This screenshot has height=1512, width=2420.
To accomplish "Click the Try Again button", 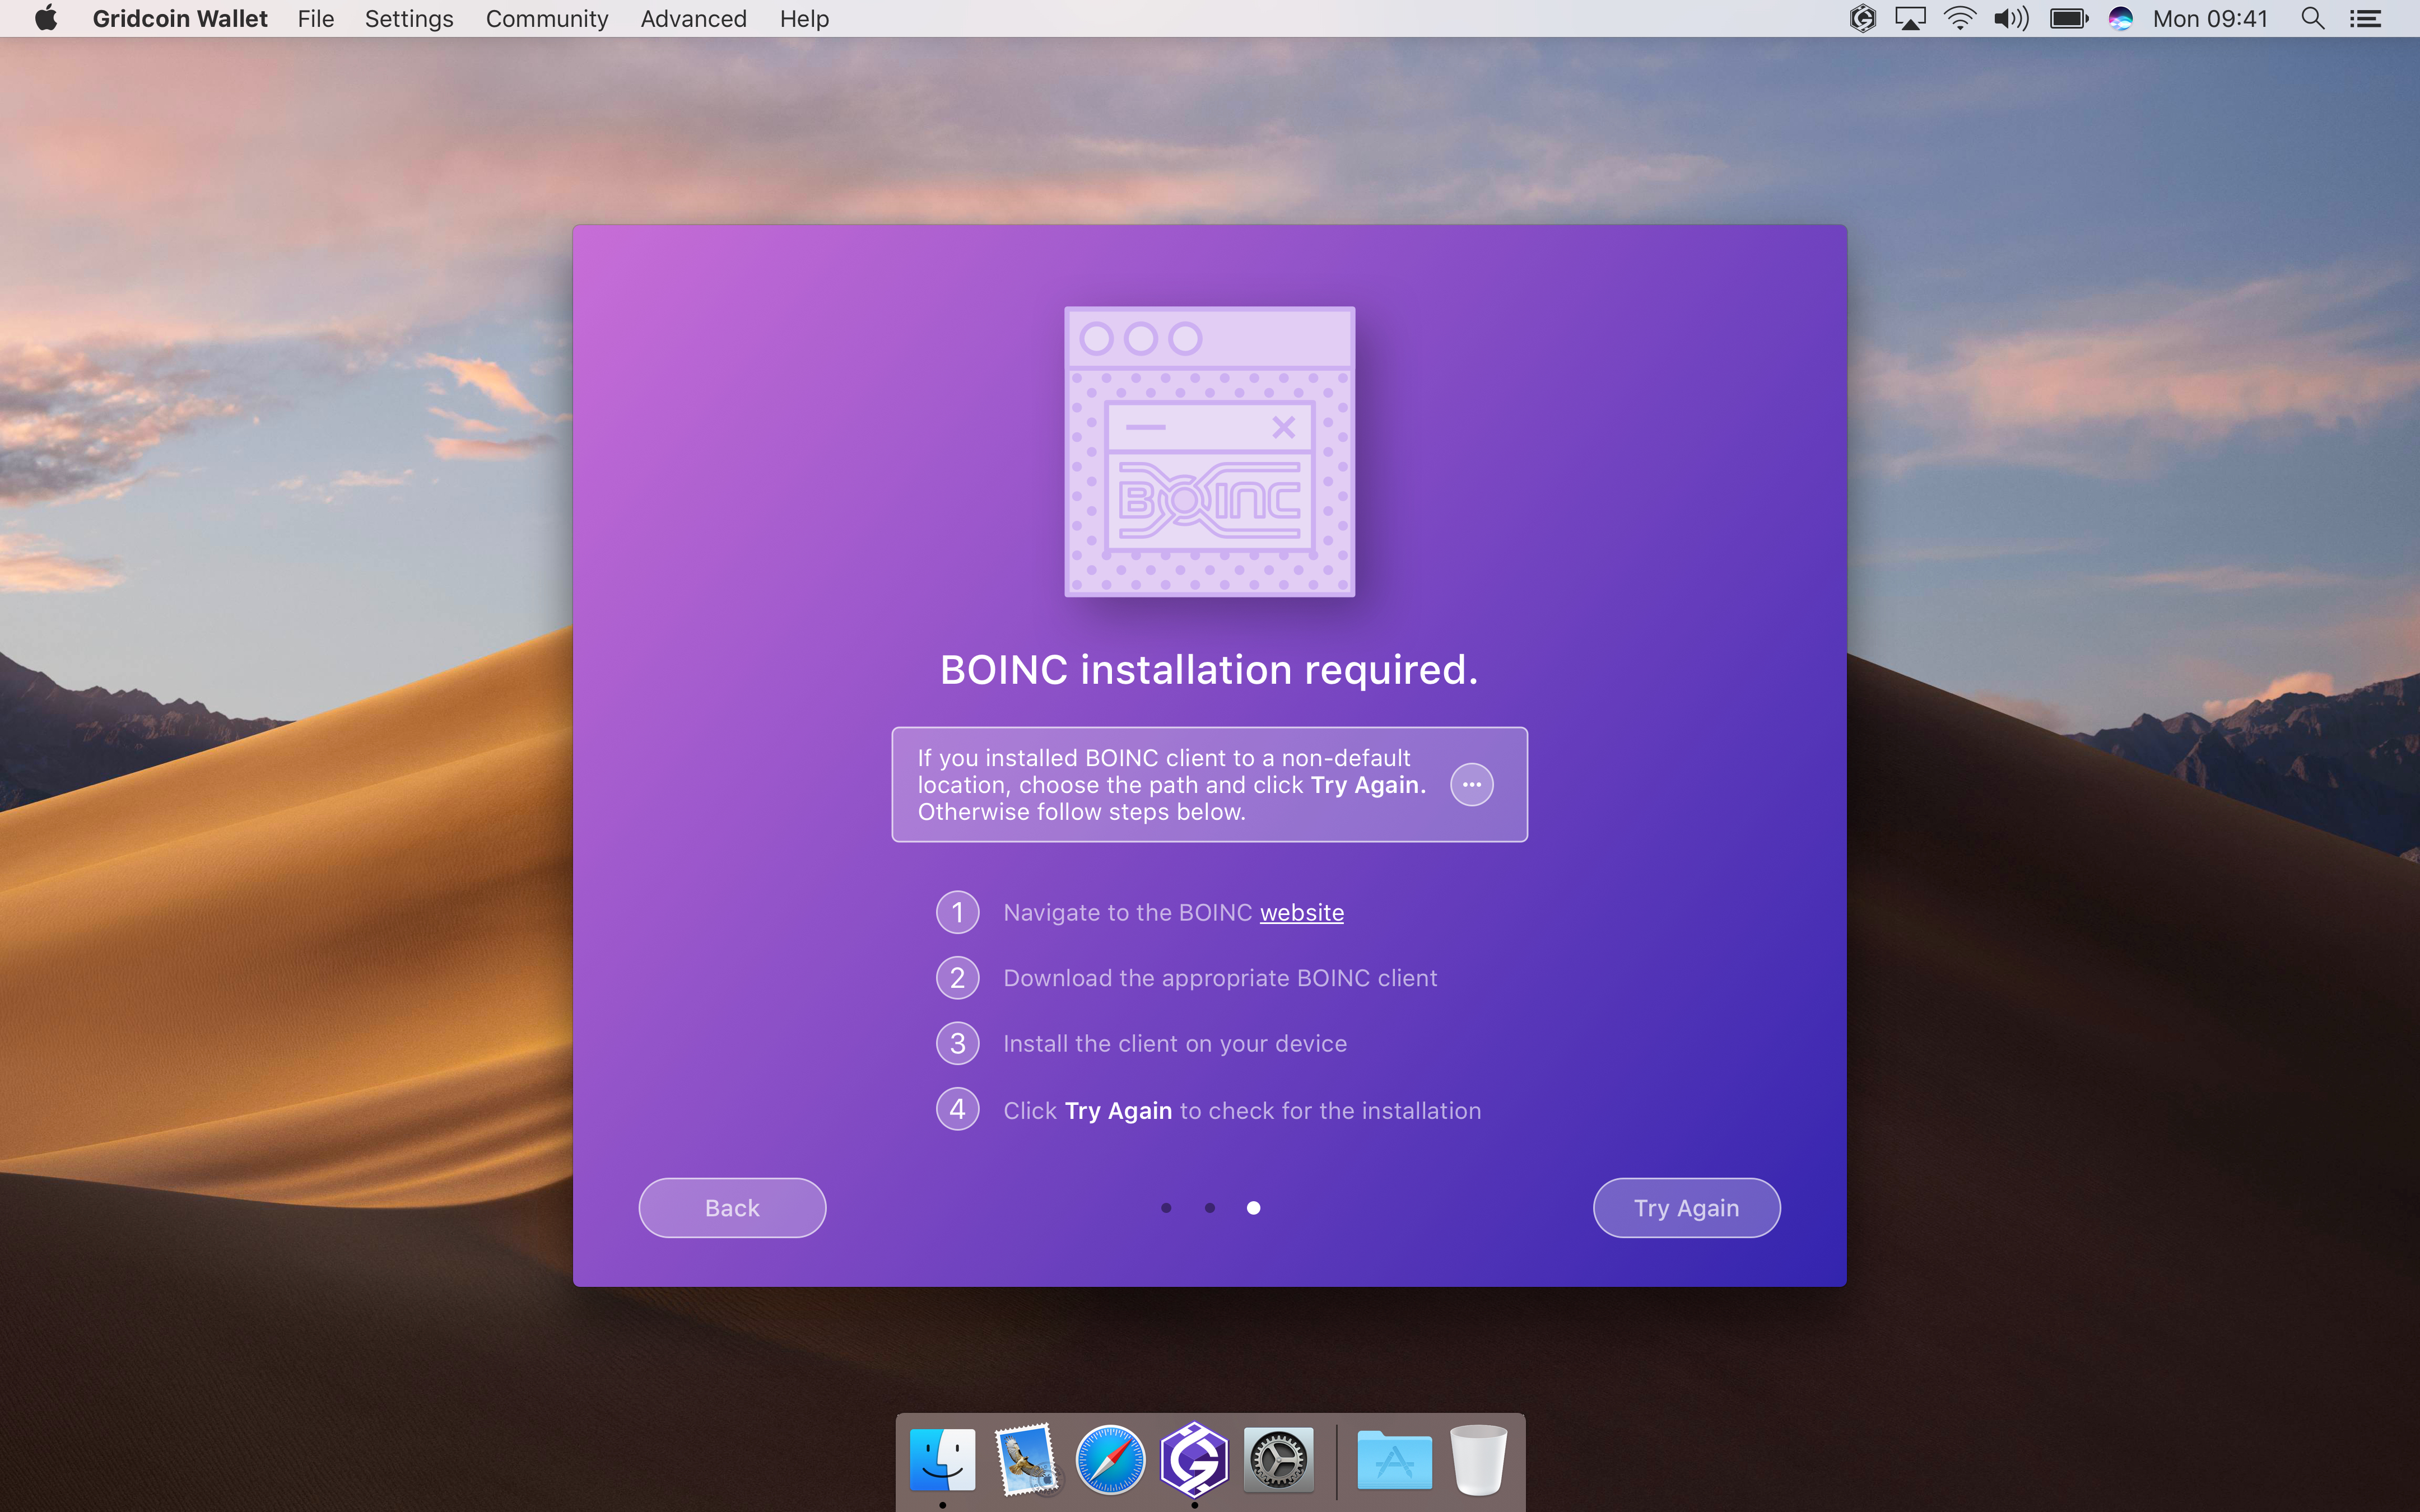I will (x=1686, y=1208).
